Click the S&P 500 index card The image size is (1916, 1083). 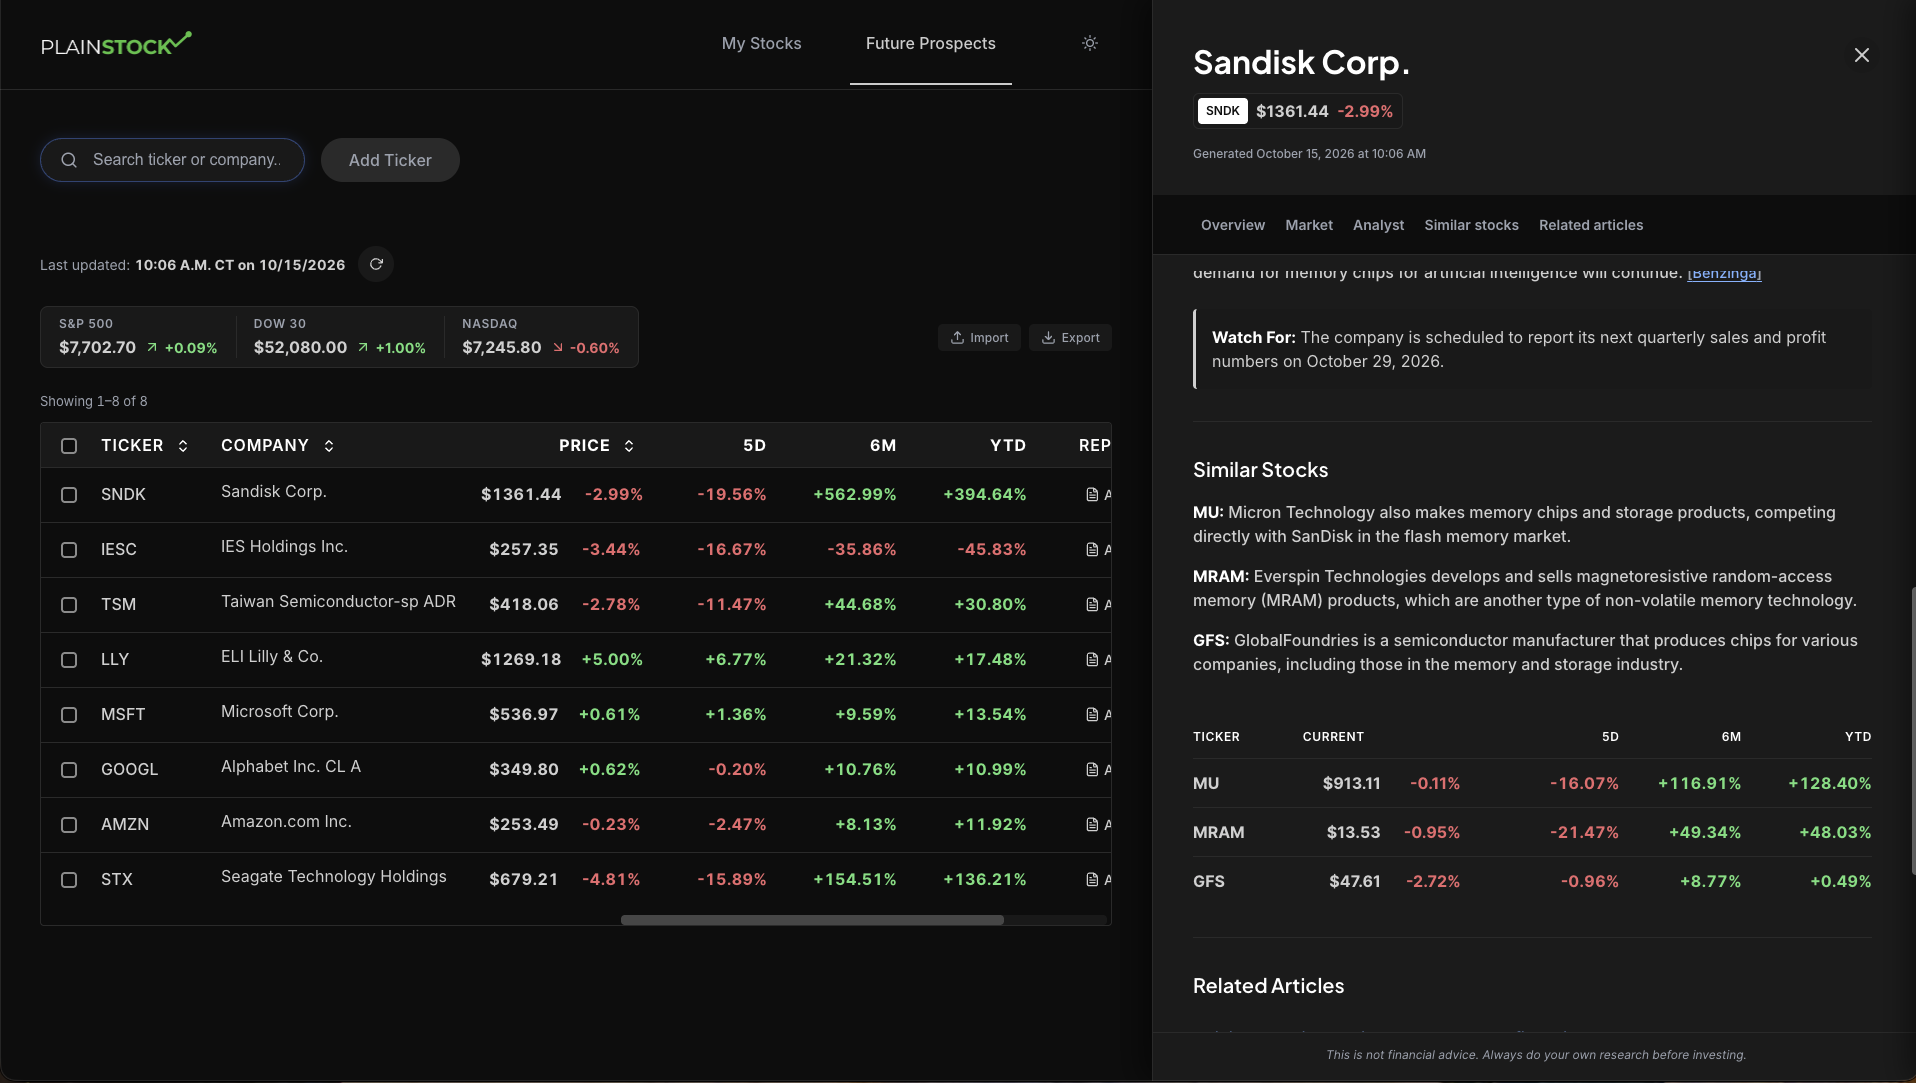pos(138,337)
